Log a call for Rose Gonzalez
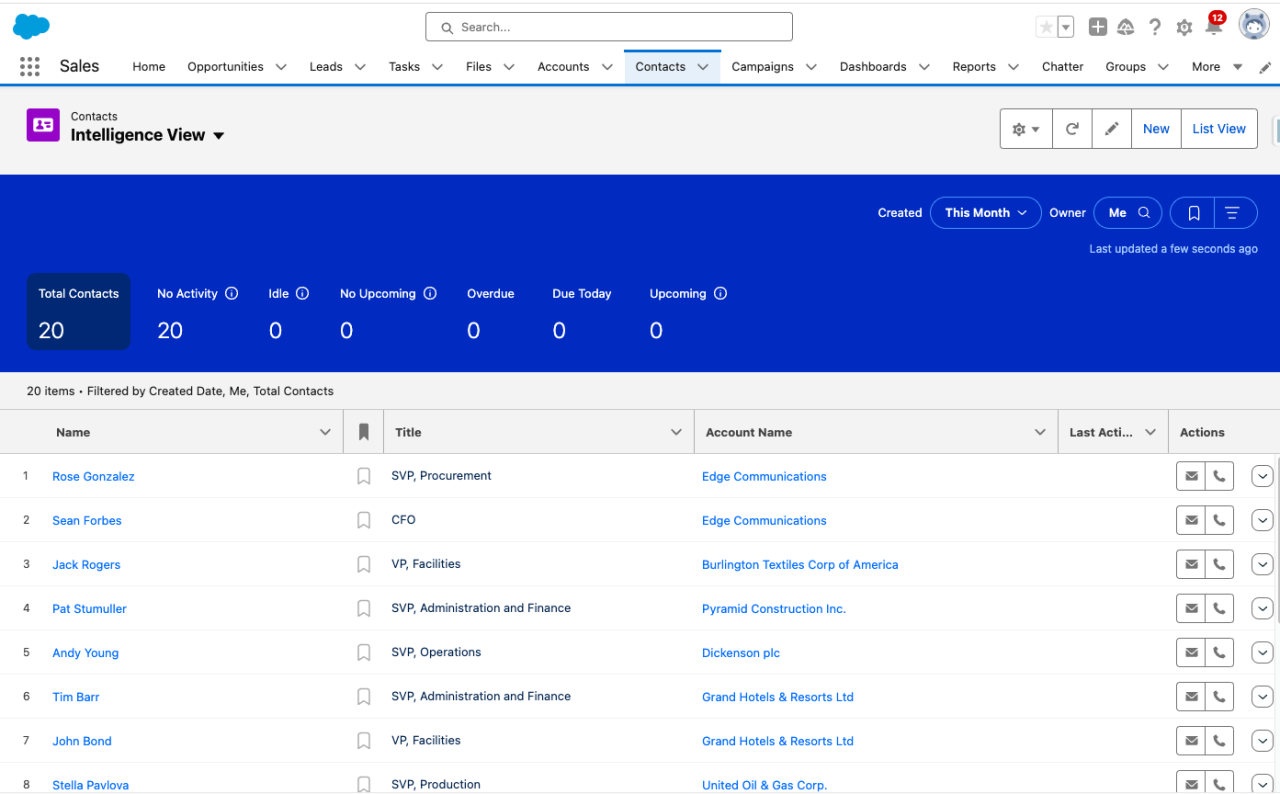Viewport: 1280px width, 794px height. pyautogui.click(x=1219, y=477)
